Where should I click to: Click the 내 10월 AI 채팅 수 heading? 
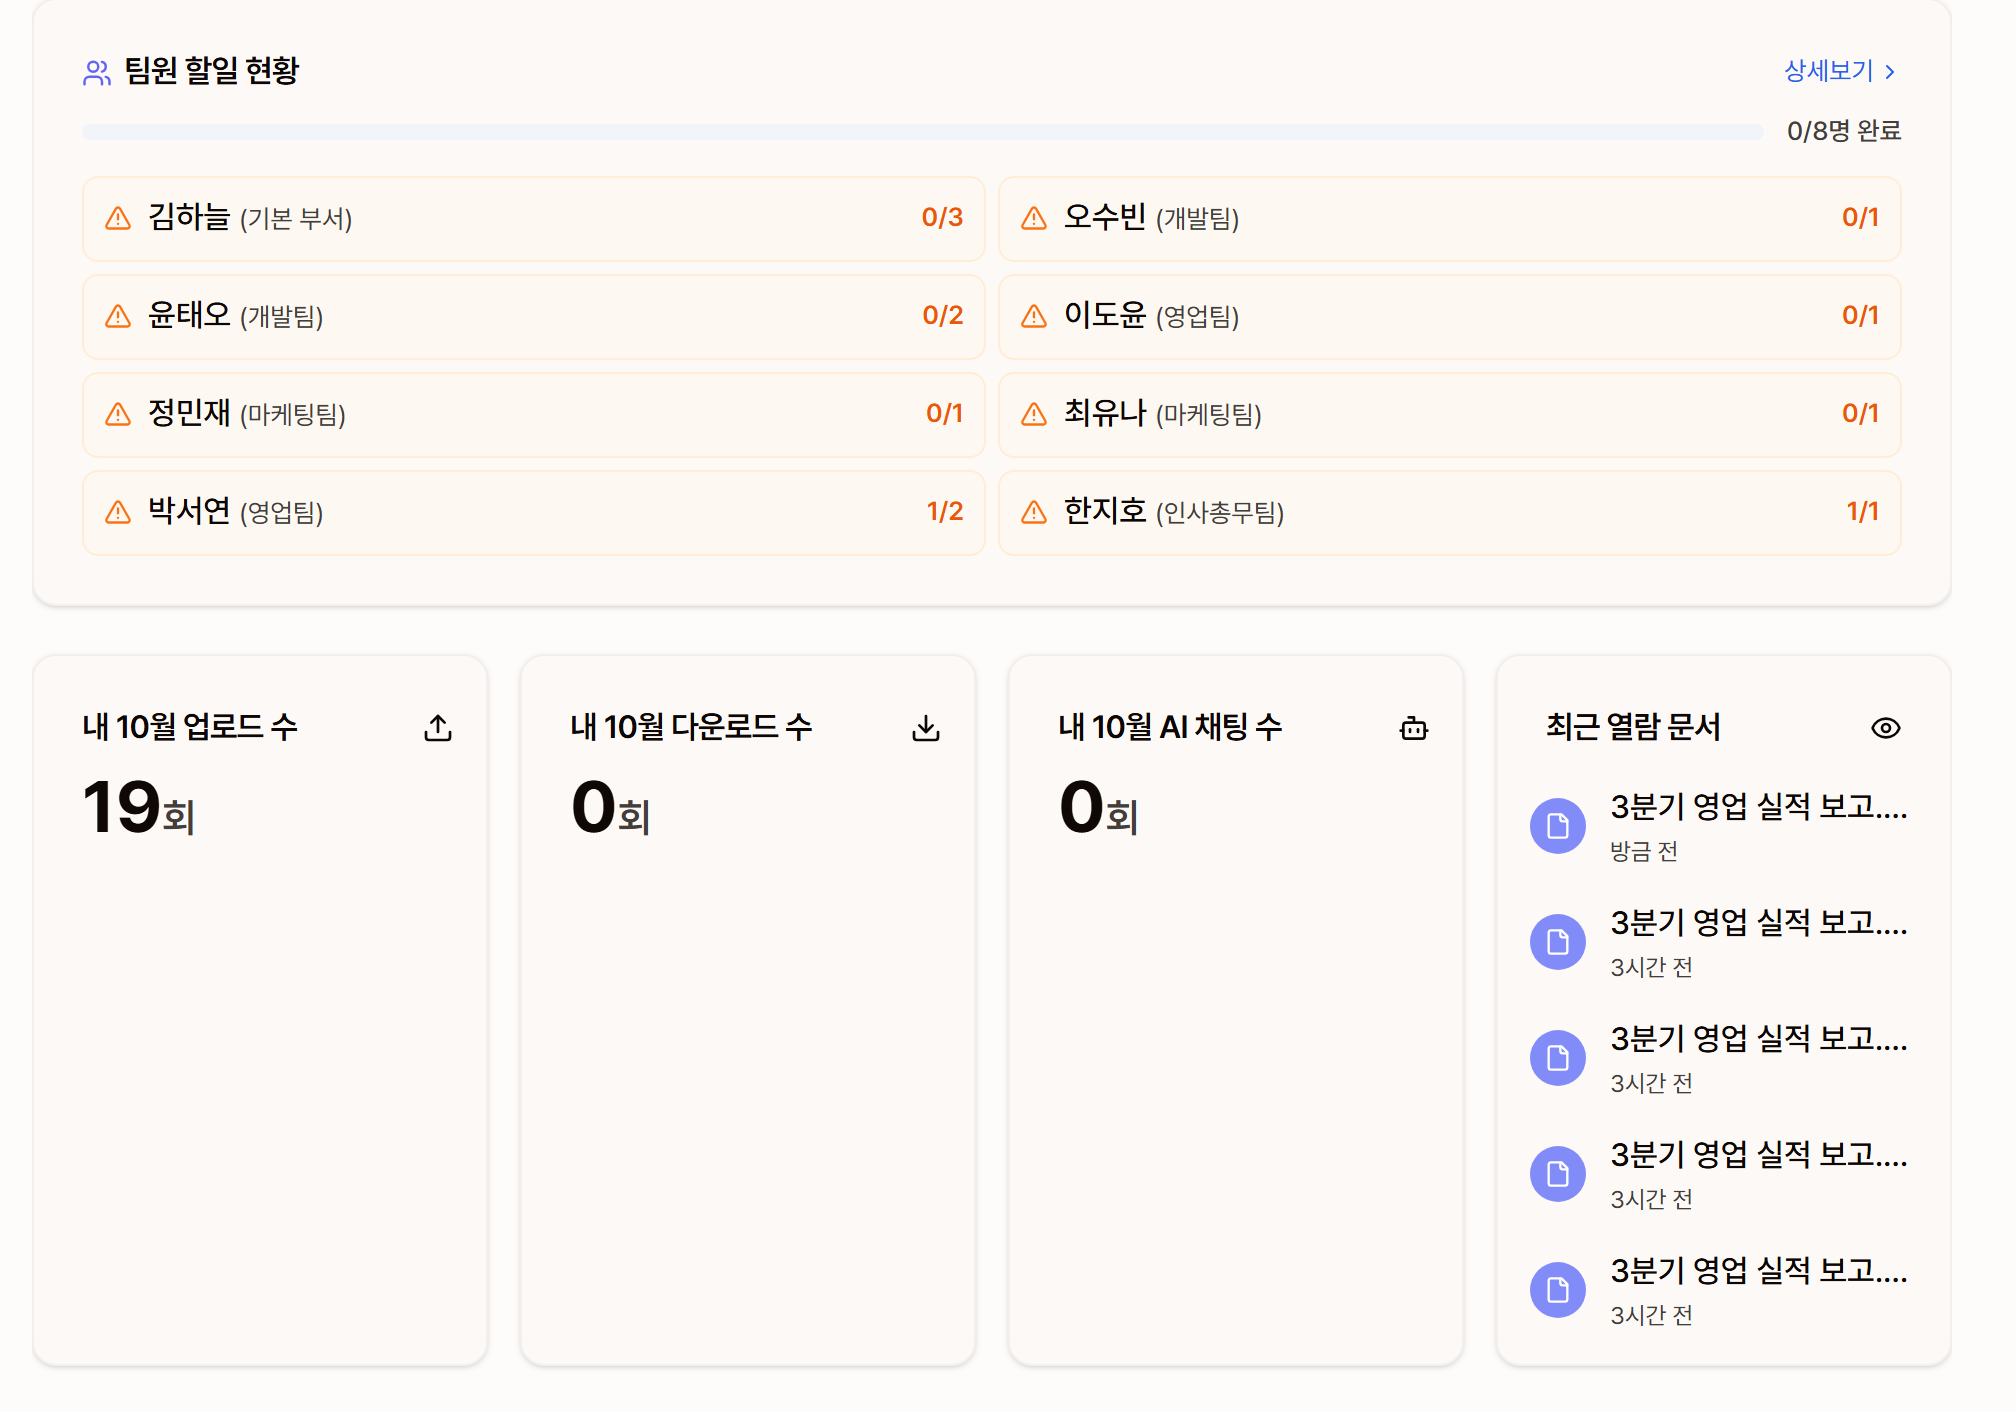click(x=1170, y=727)
